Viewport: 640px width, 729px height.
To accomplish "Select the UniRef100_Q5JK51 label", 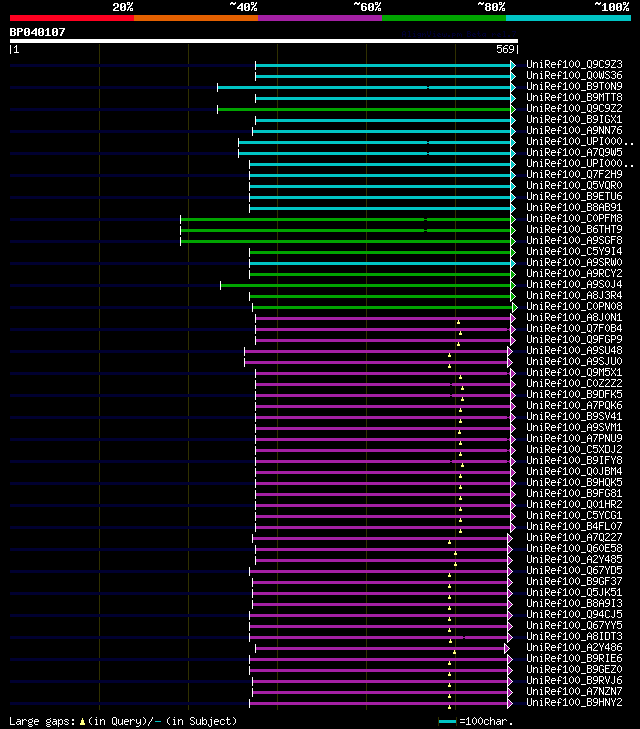I will coord(574,592).
